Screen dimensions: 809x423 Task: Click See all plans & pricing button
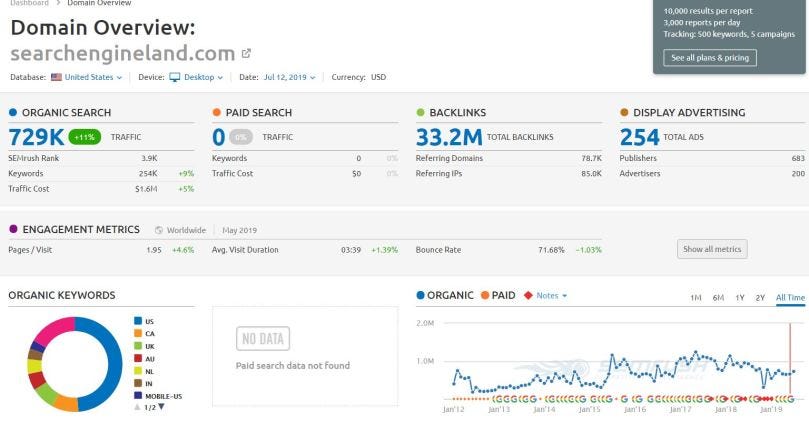710,58
